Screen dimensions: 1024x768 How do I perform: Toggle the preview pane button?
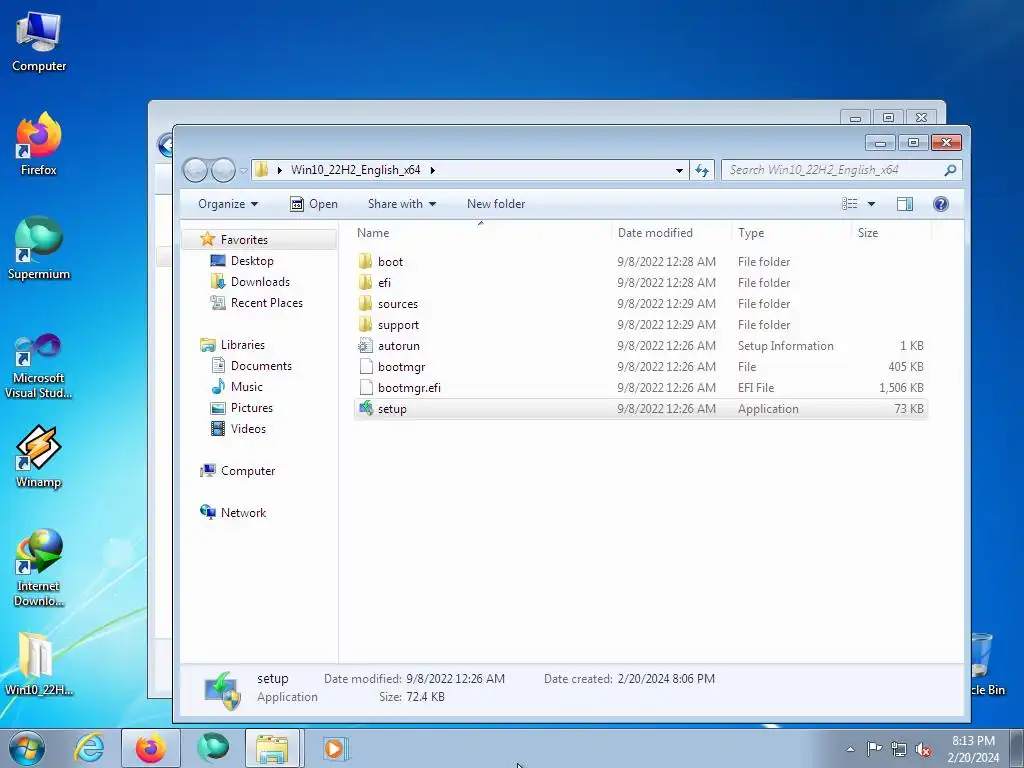point(904,204)
